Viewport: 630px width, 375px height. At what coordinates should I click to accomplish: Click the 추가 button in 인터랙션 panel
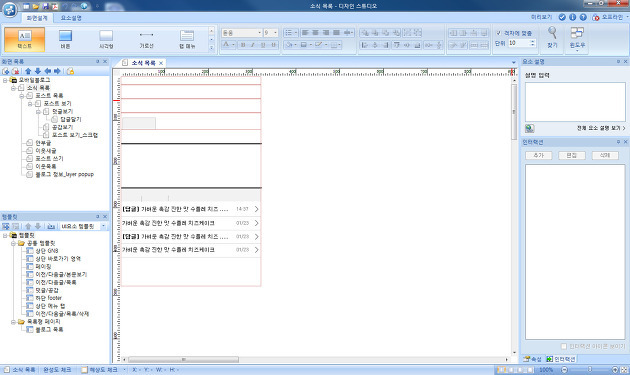[538, 156]
